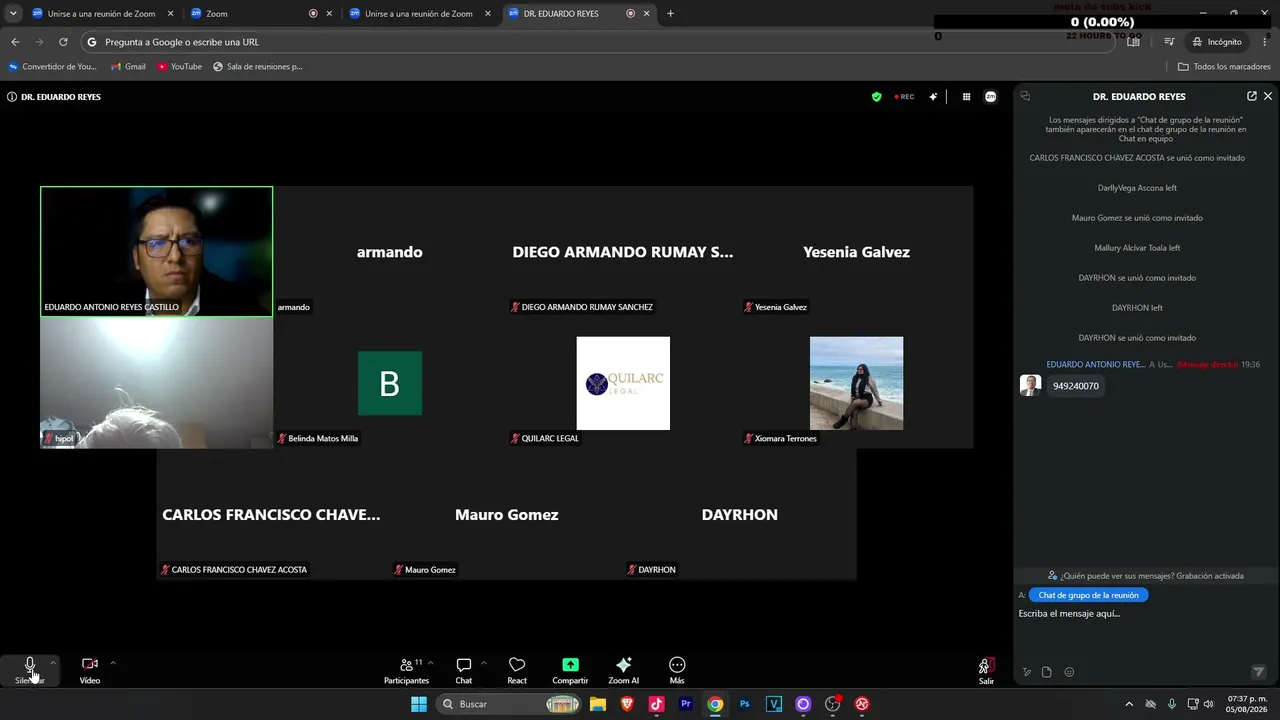
Task: Open the Chrome three-dot menu
Action: tap(1266, 42)
